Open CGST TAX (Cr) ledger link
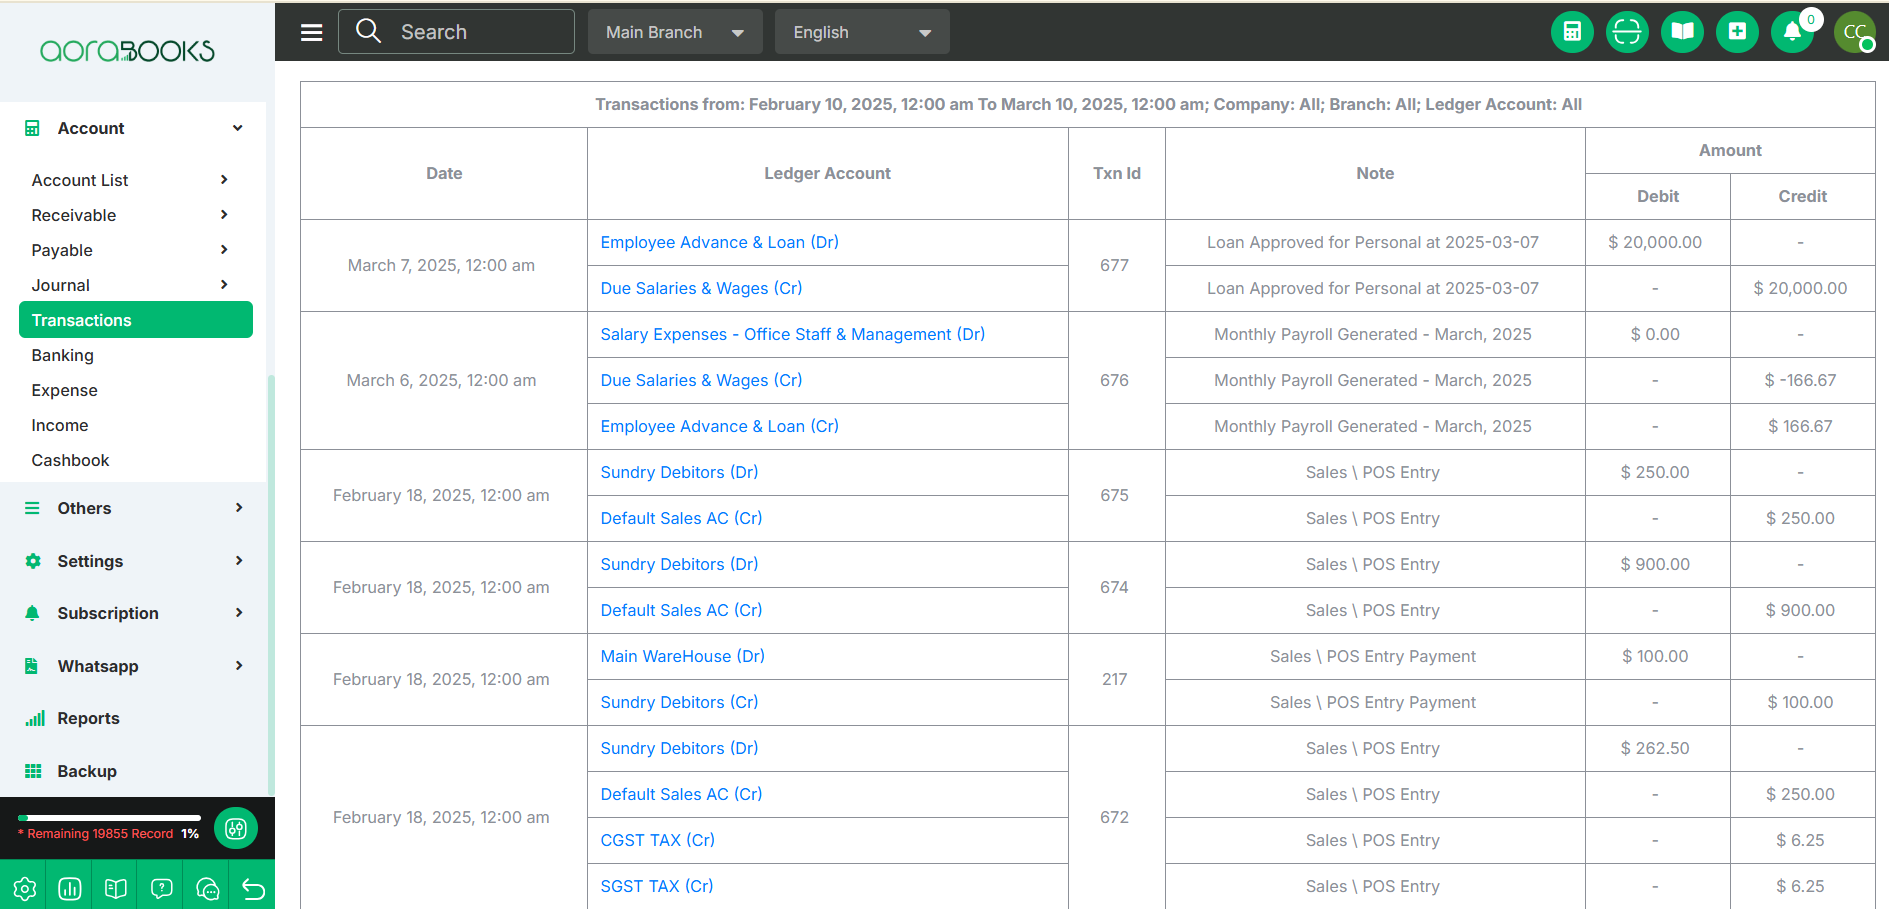Screen dimensions: 1889x909 (x=657, y=840)
